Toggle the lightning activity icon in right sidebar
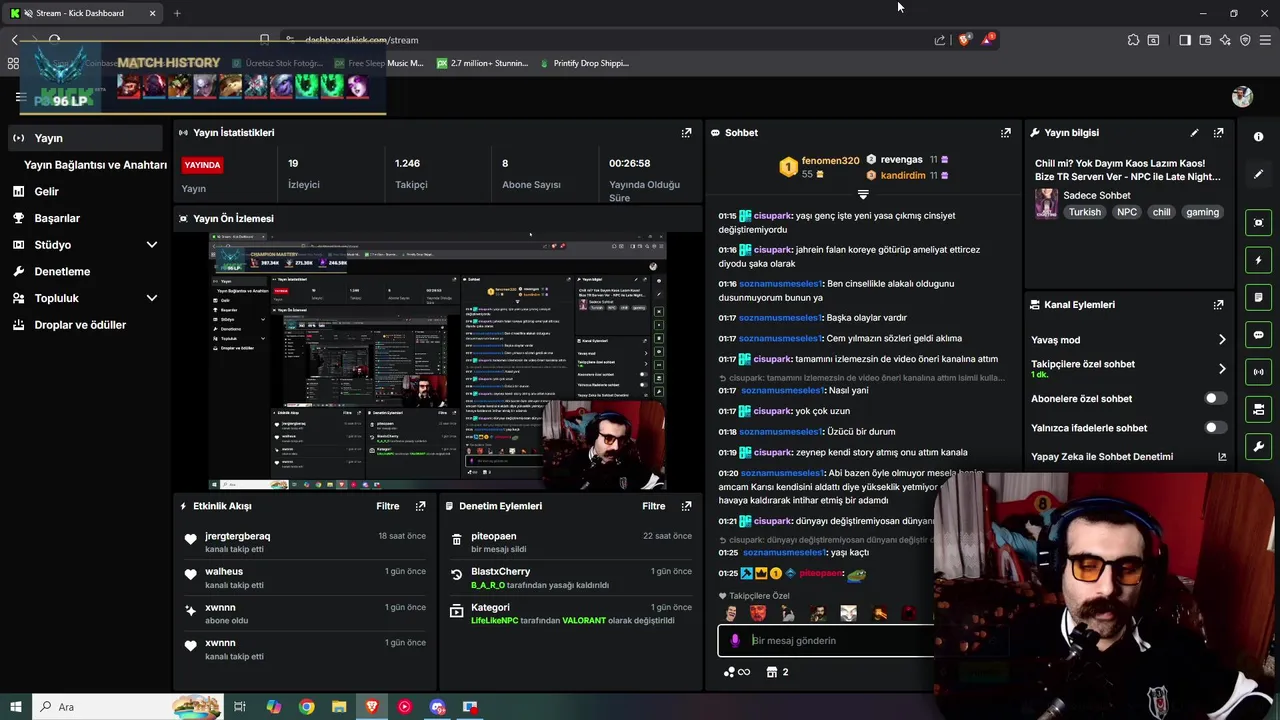The image size is (1280, 720). click(x=1258, y=260)
